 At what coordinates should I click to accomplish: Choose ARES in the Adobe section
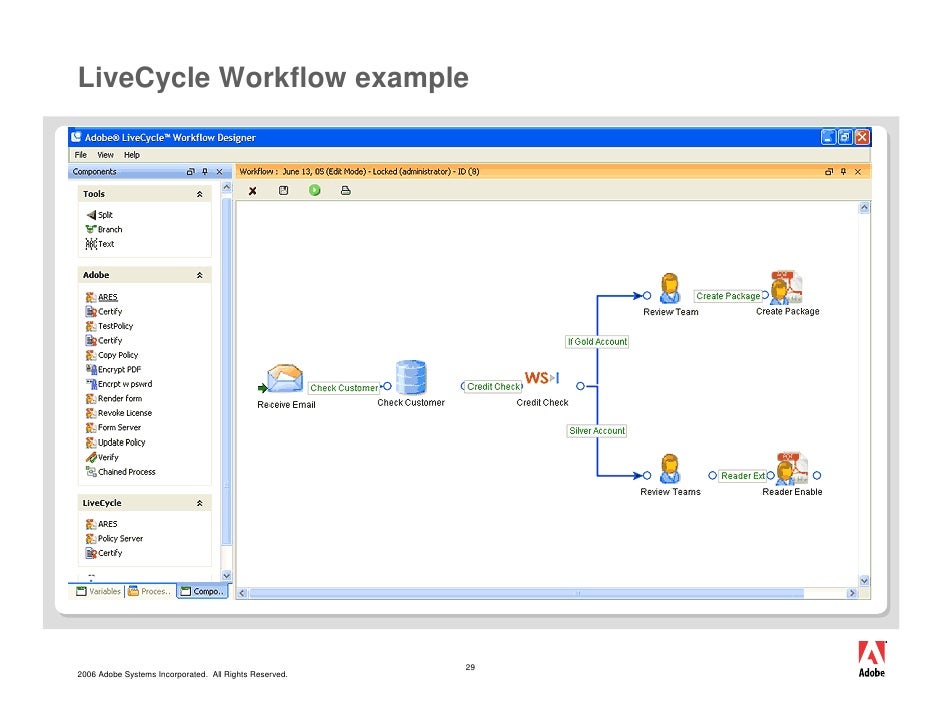click(x=102, y=297)
